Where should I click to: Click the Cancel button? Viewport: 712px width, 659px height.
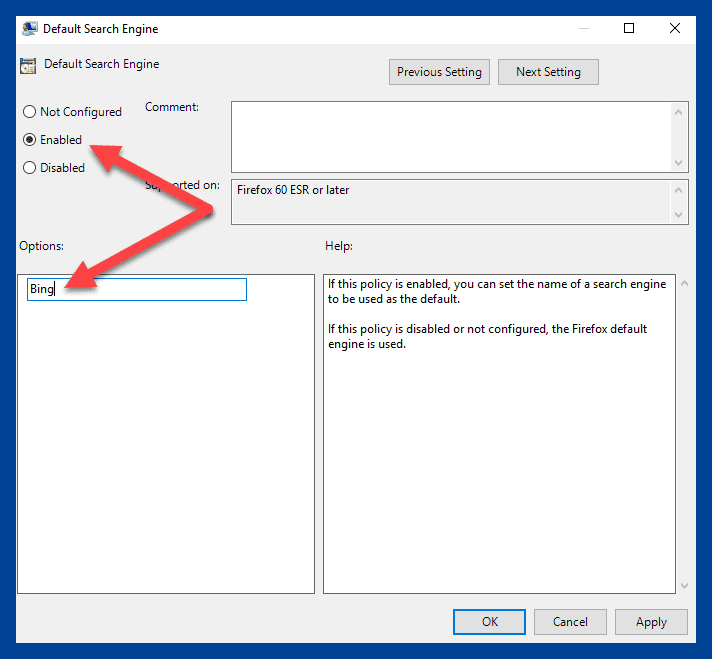click(570, 622)
